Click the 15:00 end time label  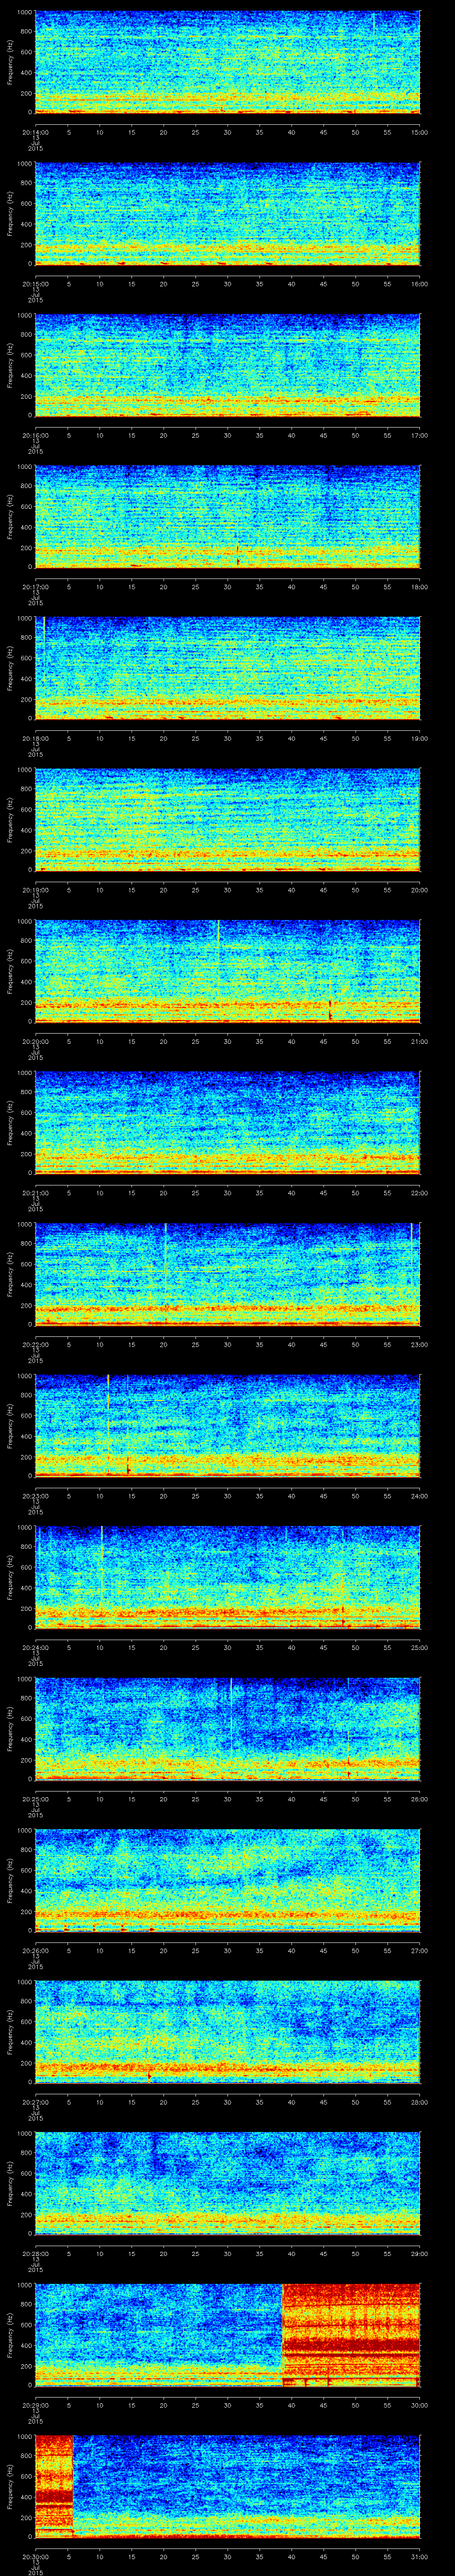coord(420,131)
